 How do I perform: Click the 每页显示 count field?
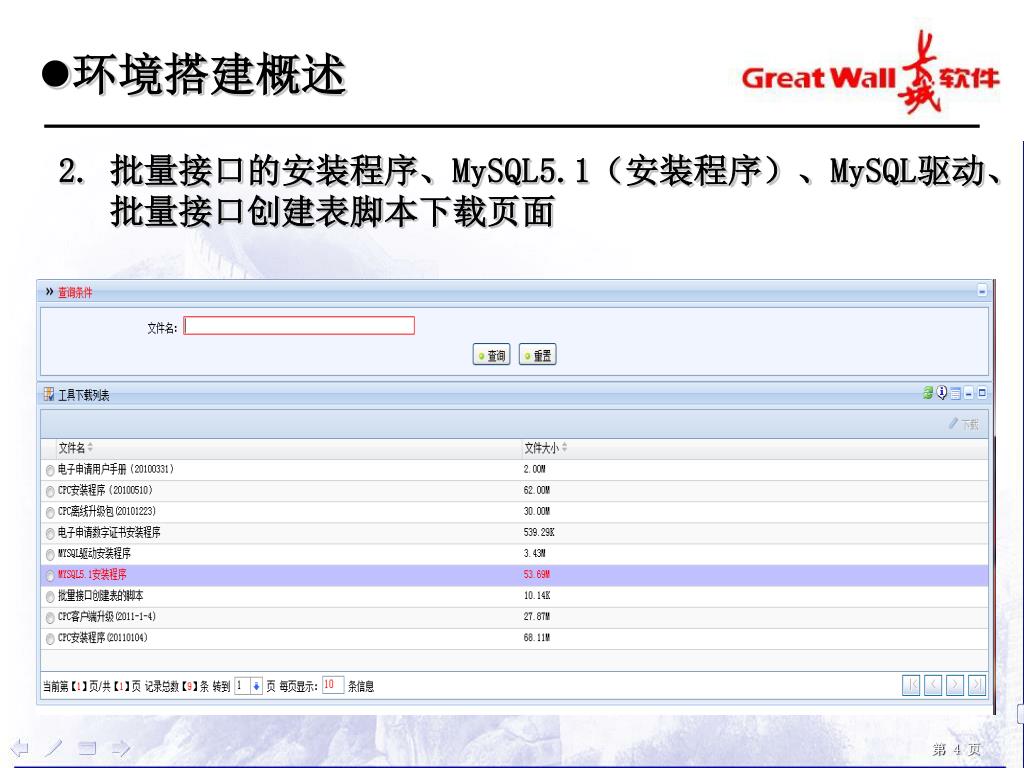tap(333, 685)
